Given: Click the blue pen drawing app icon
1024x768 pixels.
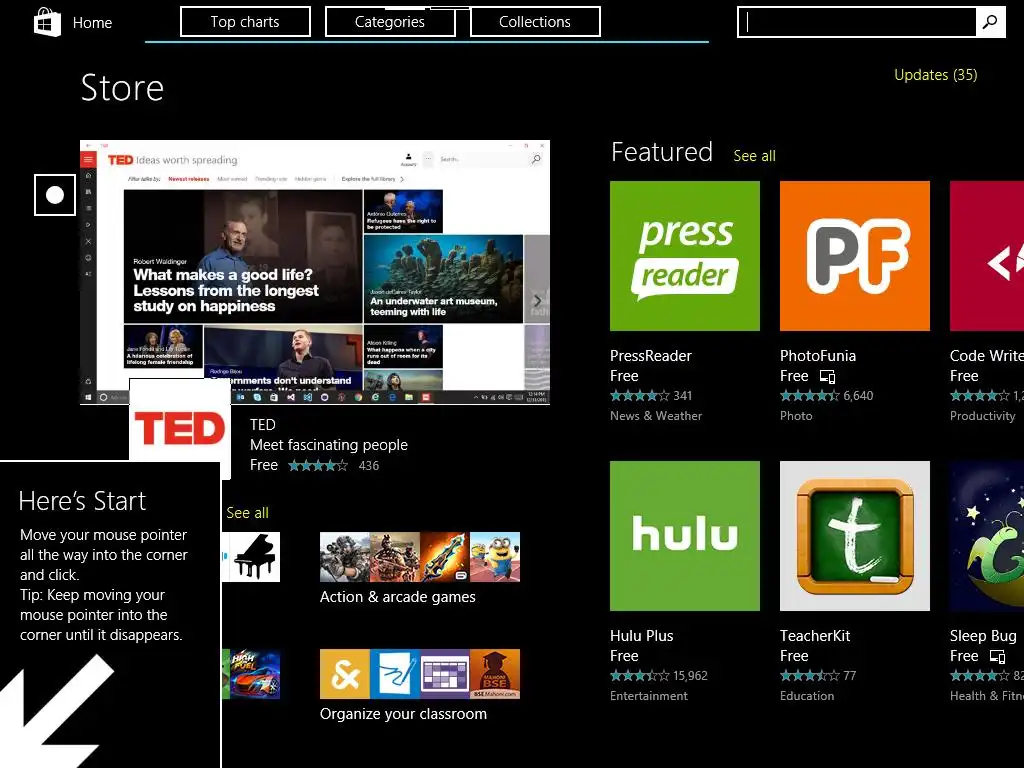Looking at the screenshot, I should click(x=395, y=674).
